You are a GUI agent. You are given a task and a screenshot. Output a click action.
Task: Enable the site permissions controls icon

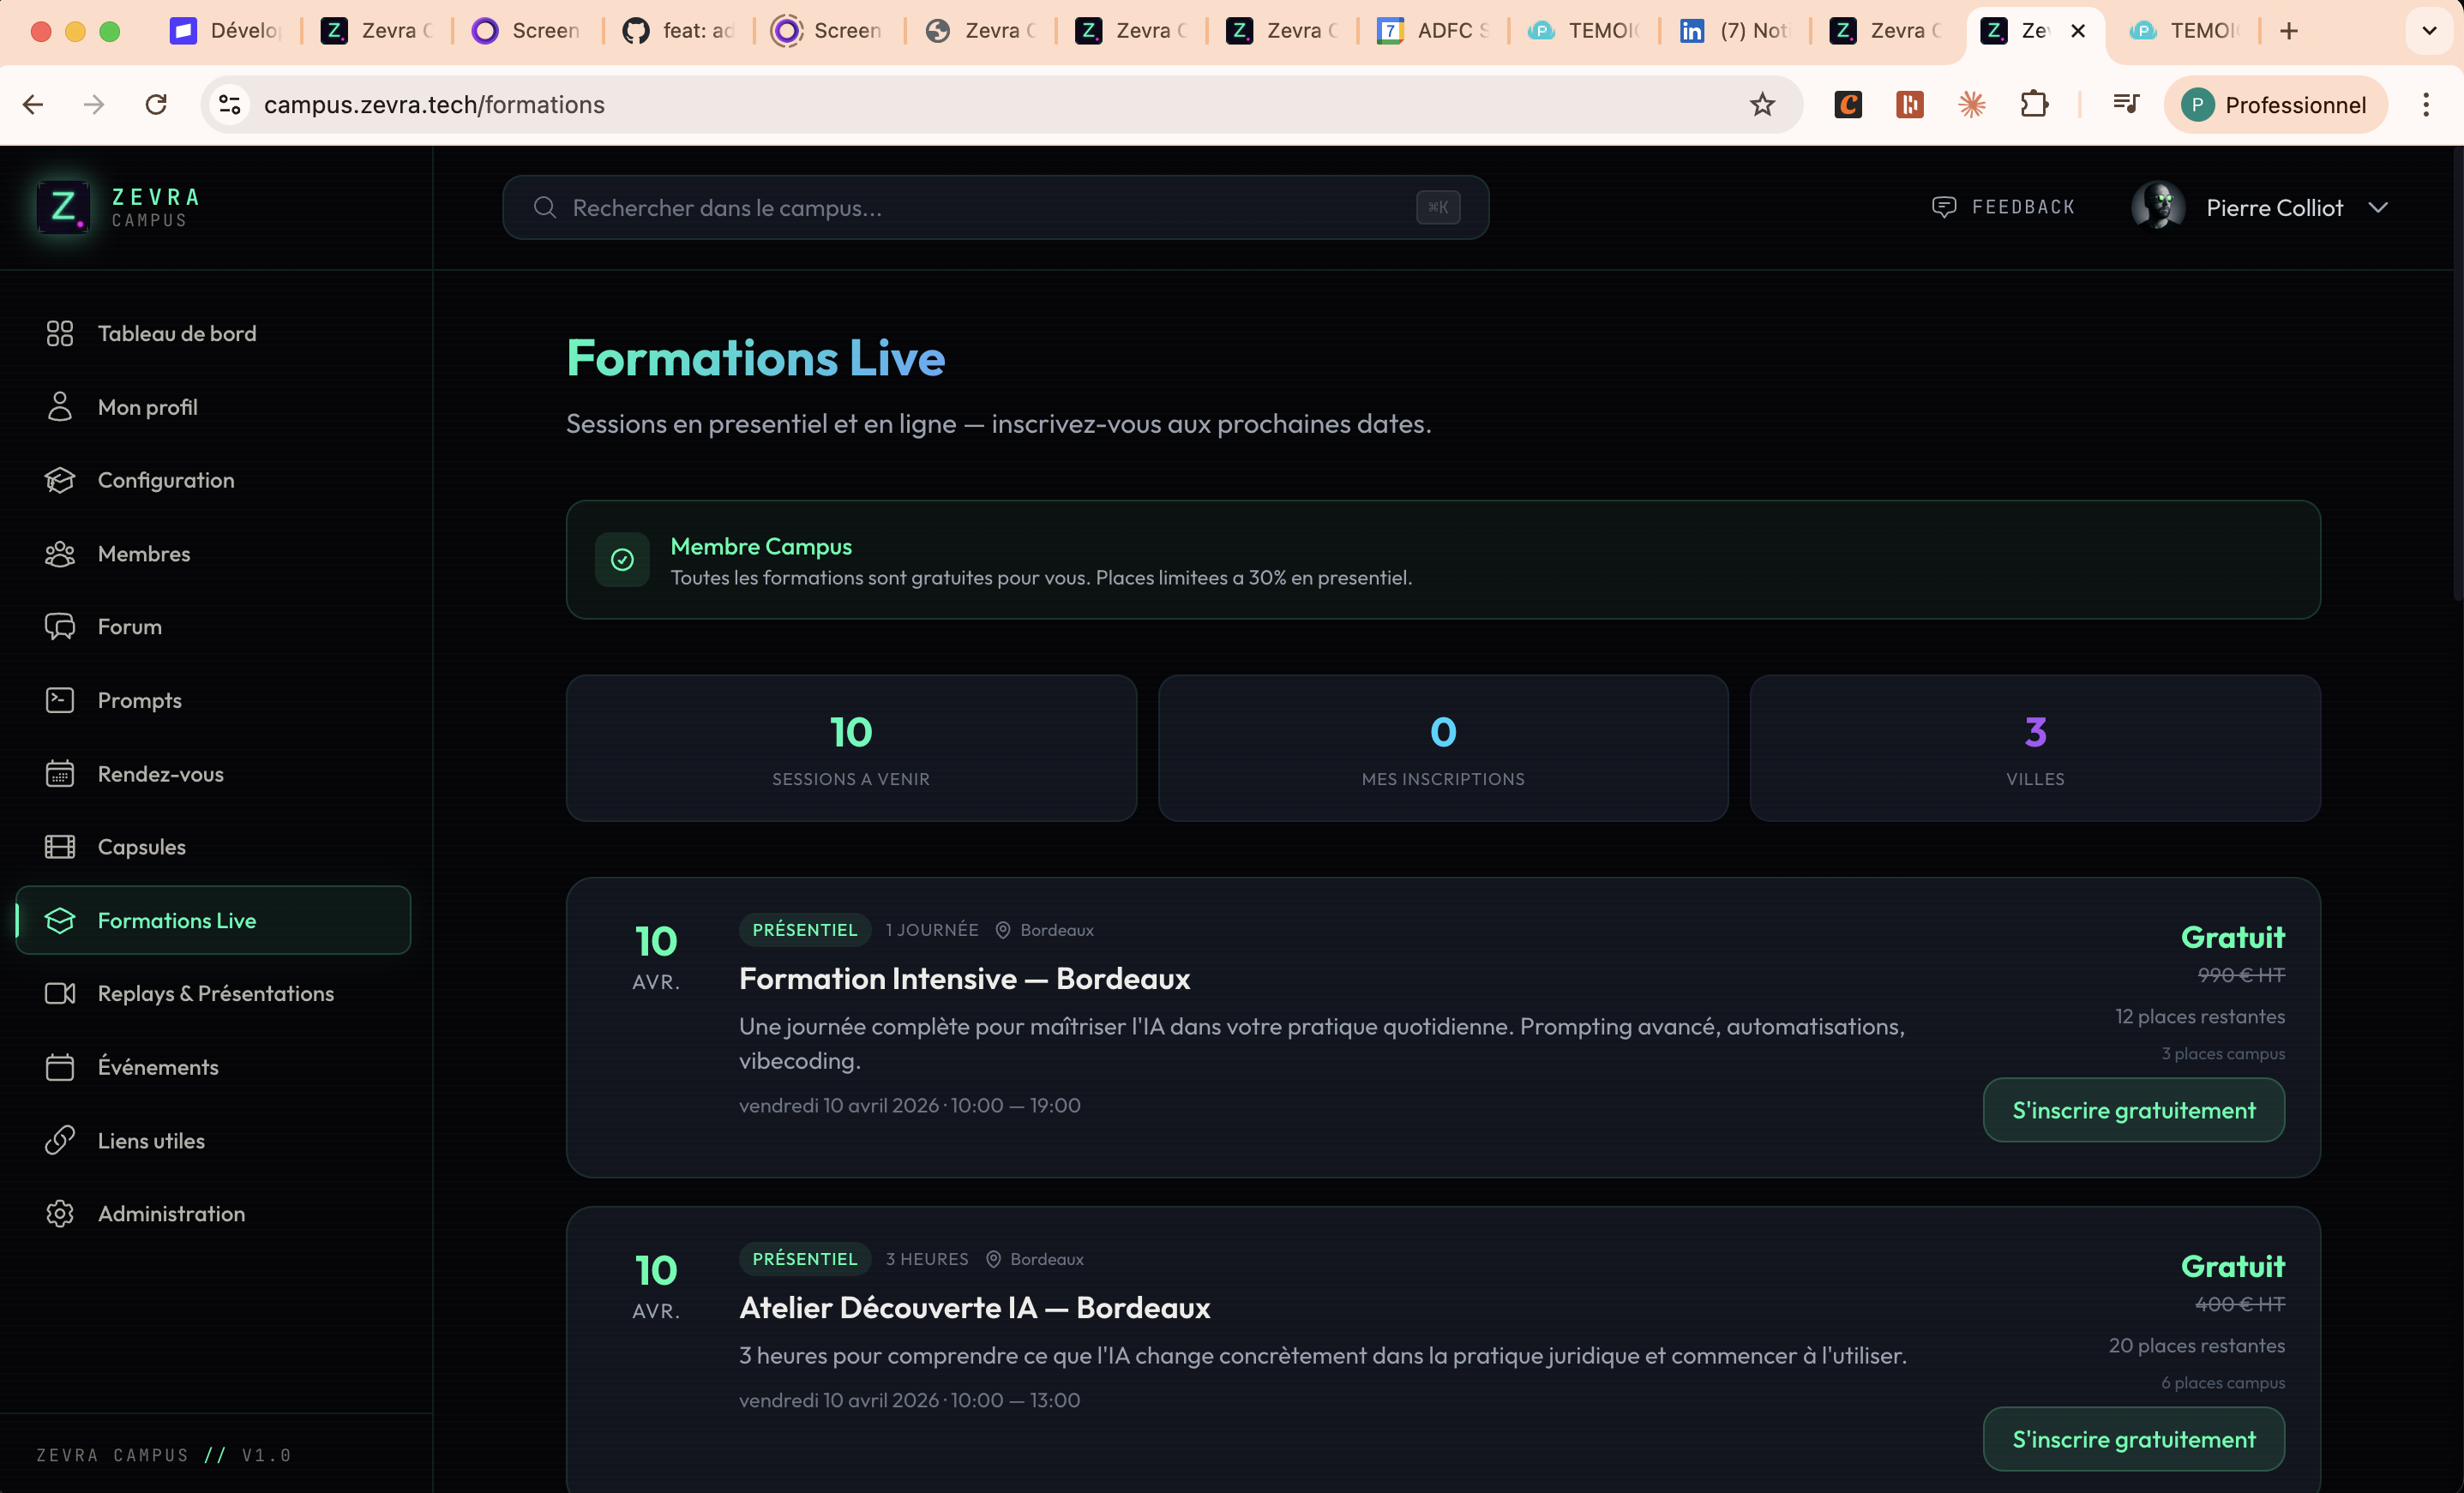228,104
